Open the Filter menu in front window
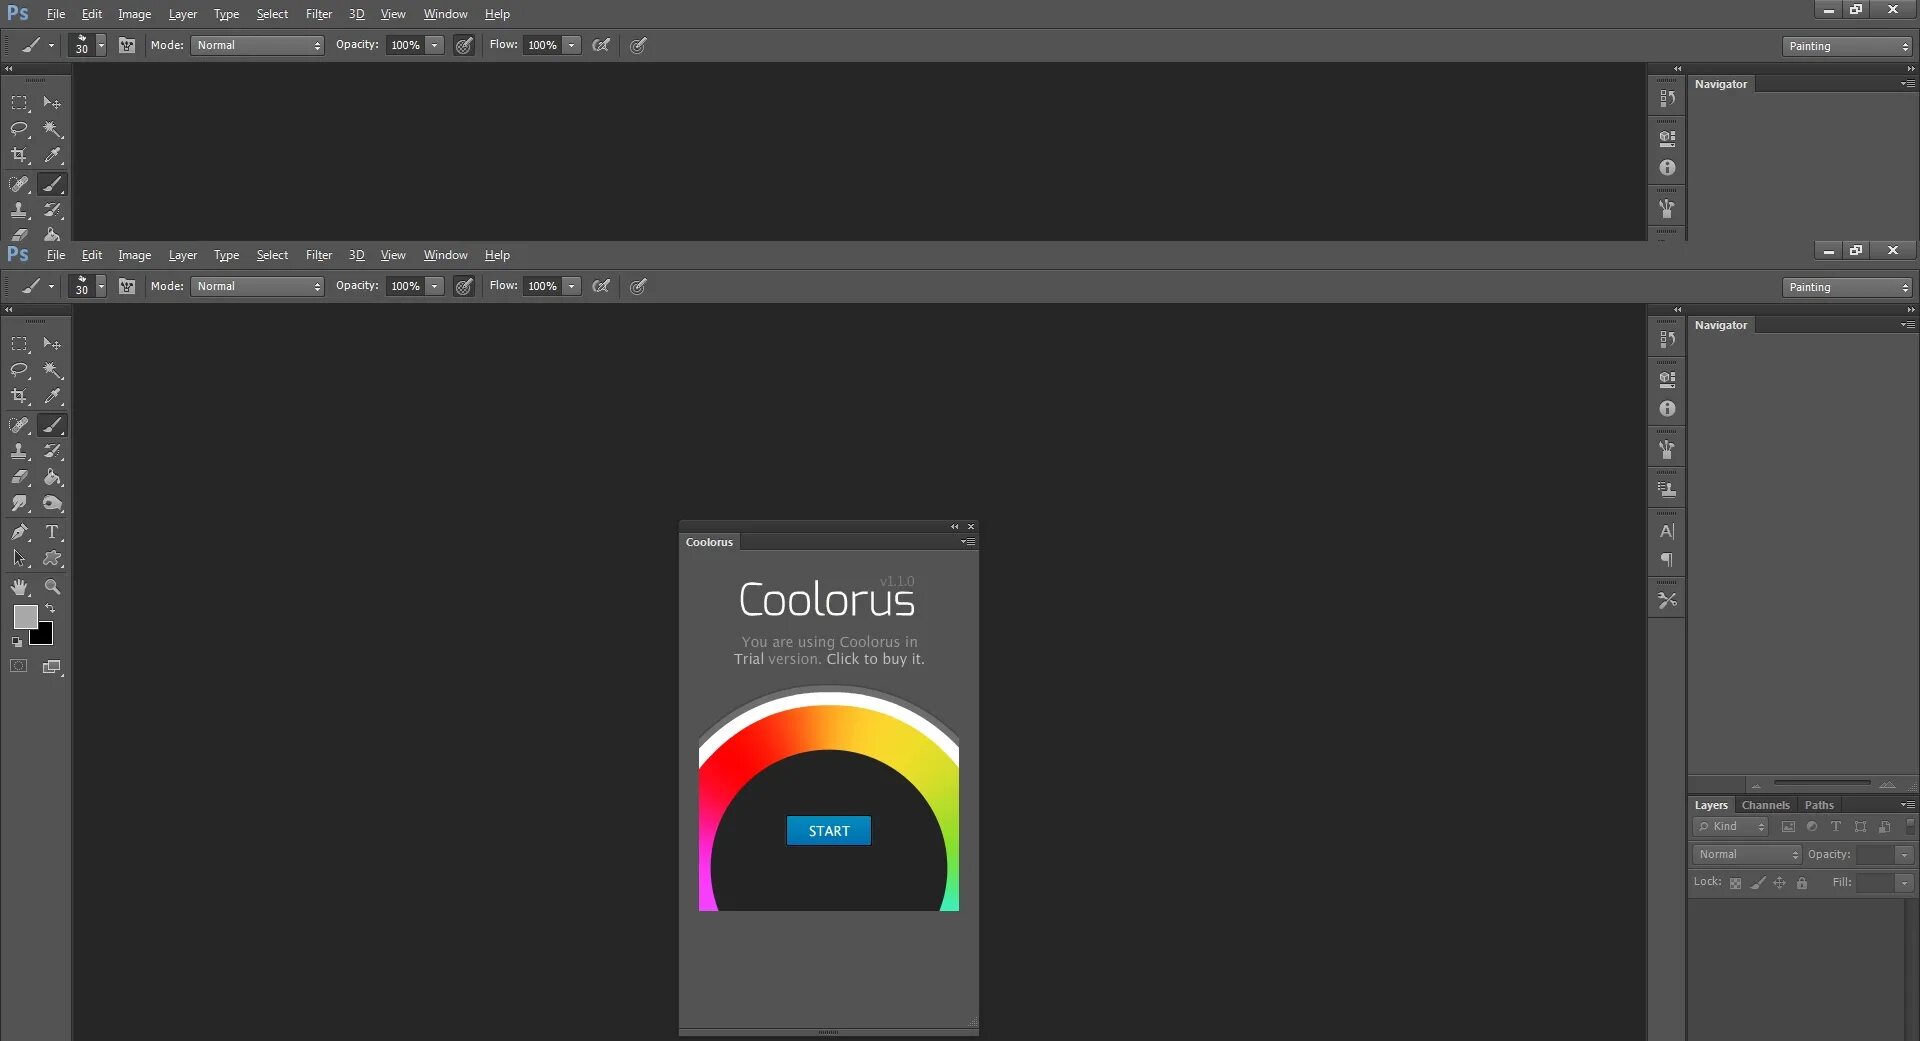This screenshot has width=1920, height=1041. coord(319,255)
